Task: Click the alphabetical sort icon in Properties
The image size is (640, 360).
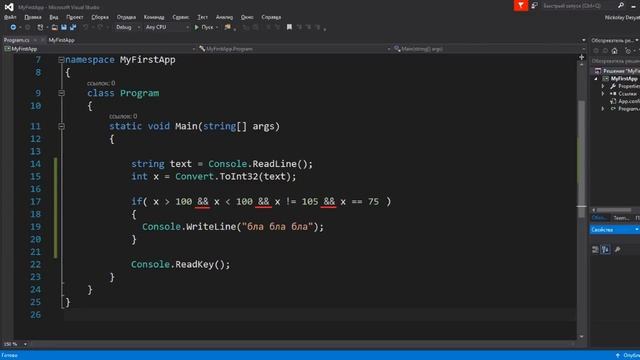Action: (x=606, y=249)
